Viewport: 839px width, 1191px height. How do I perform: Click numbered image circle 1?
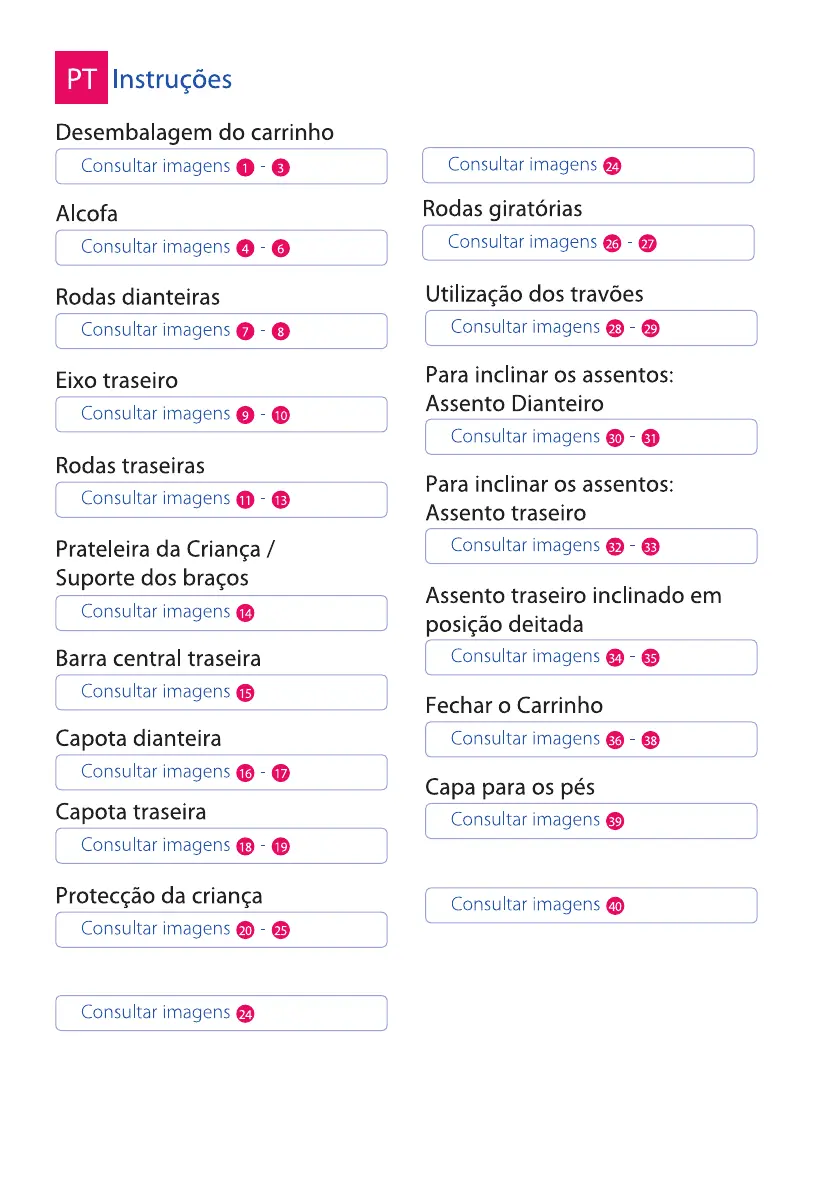[x=245, y=168]
